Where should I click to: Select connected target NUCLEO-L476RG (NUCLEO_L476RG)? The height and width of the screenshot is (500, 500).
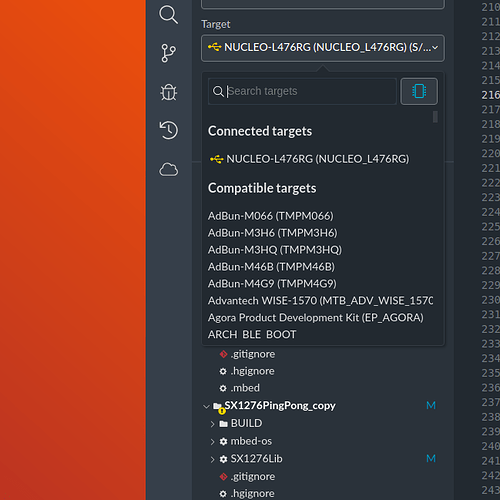317,159
